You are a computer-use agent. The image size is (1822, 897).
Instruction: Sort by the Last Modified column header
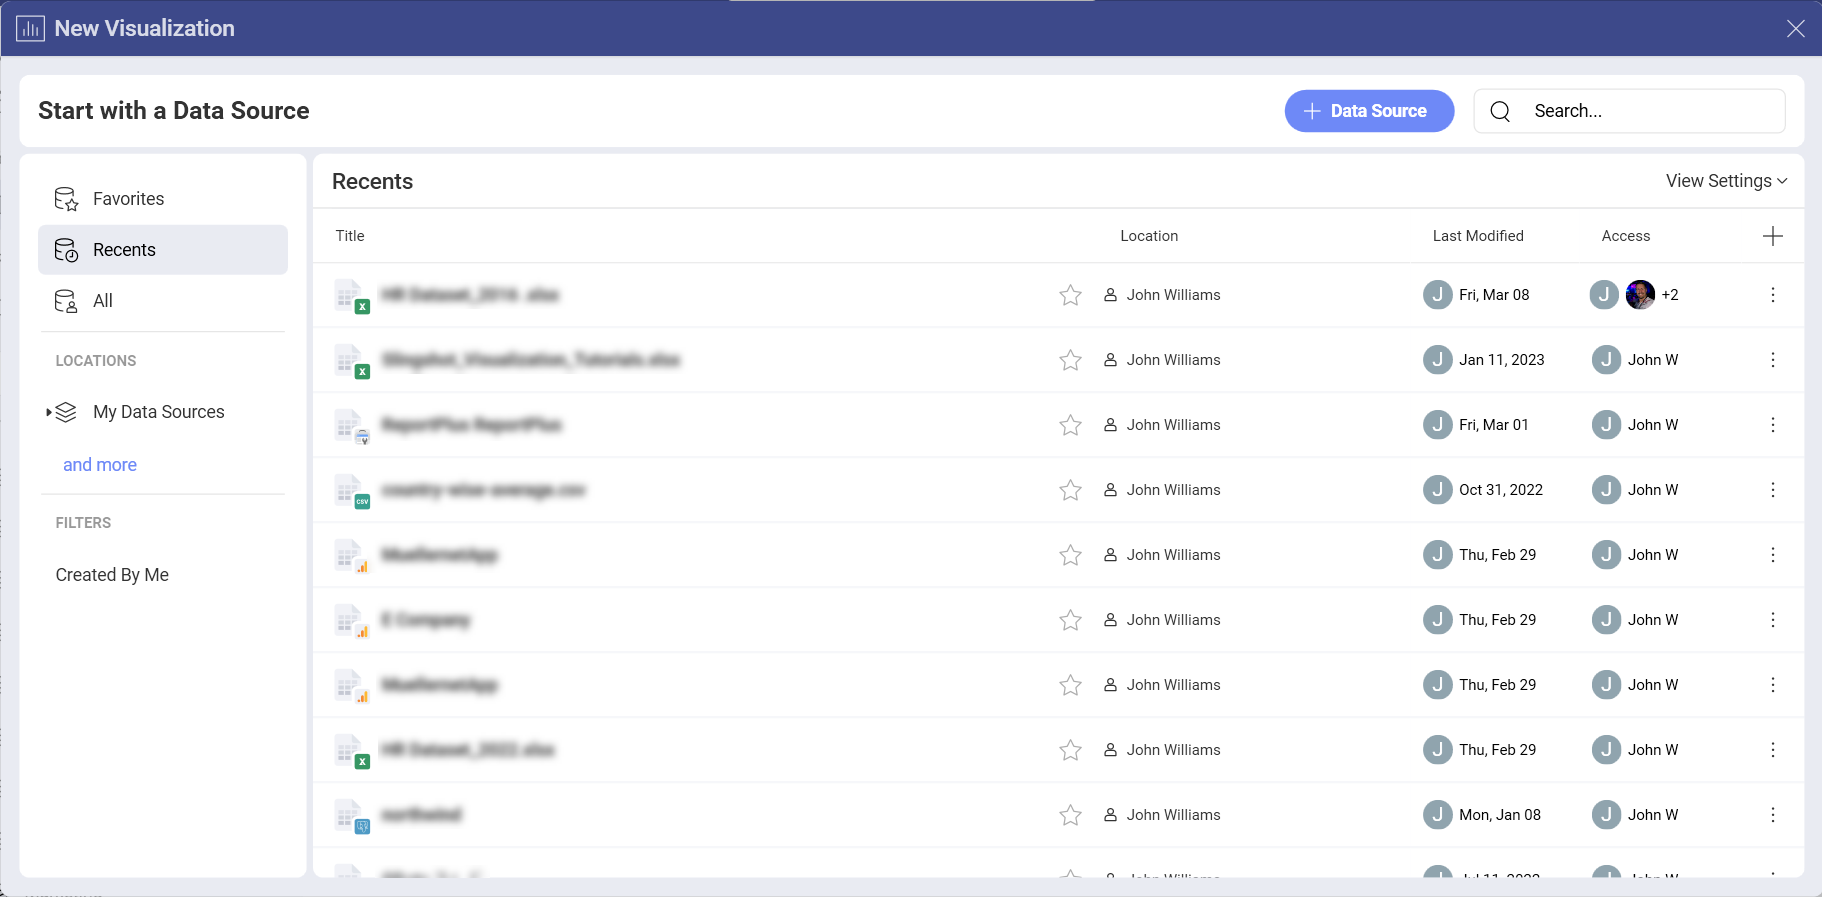(x=1478, y=236)
